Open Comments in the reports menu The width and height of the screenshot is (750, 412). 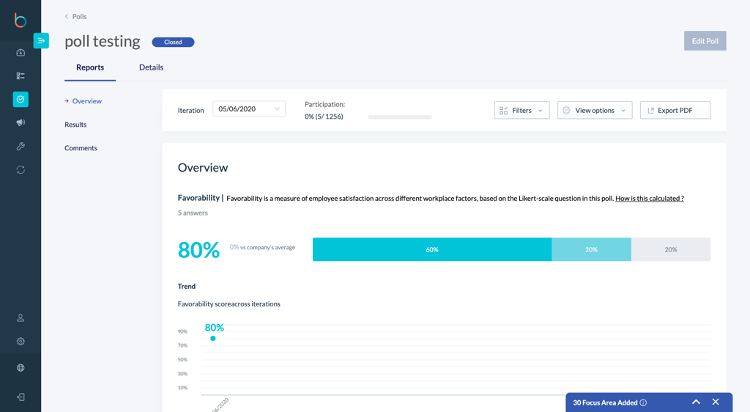point(80,148)
